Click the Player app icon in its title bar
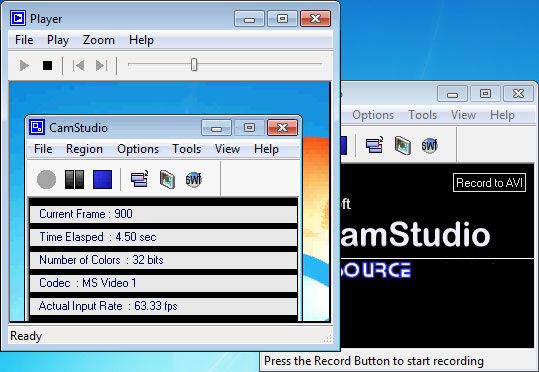This screenshot has width=539, height=372. [x=18, y=18]
